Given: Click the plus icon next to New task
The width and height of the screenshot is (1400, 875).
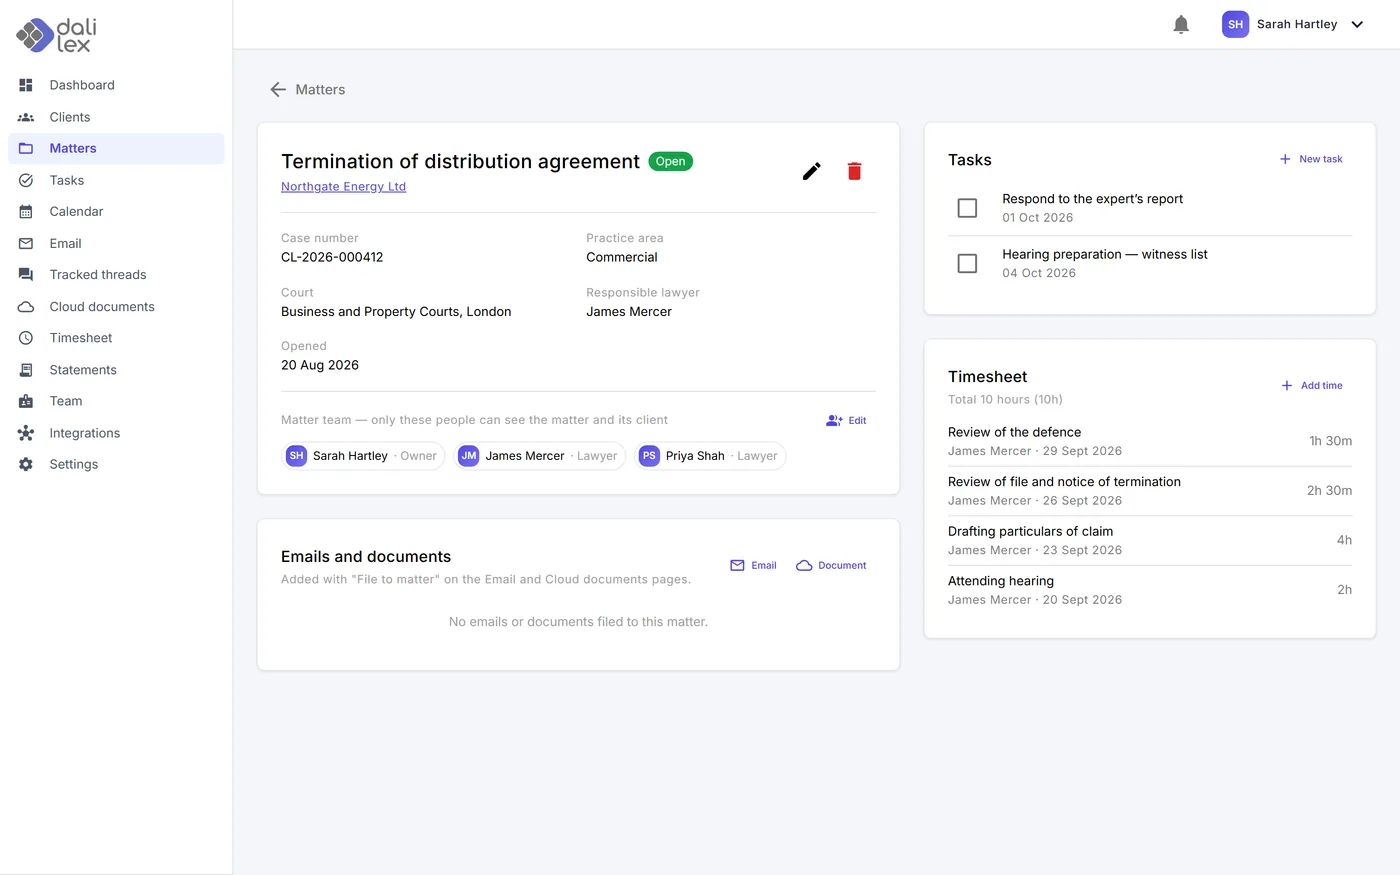Looking at the screenshot, I should [x=1285, y=159].
